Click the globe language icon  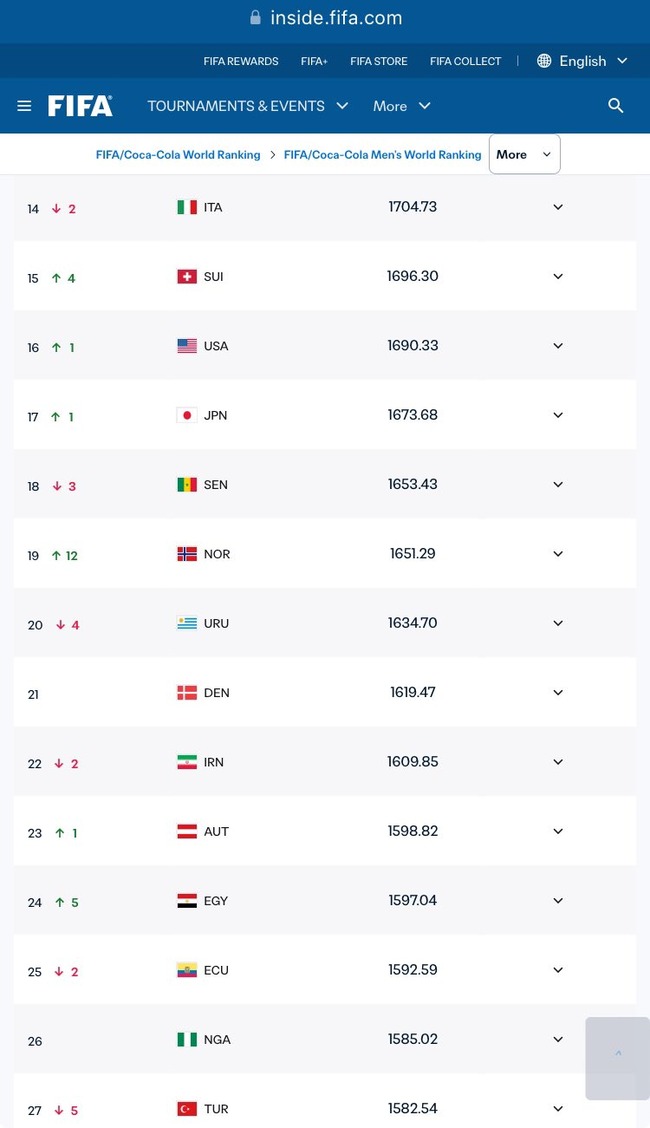point(544,61)
